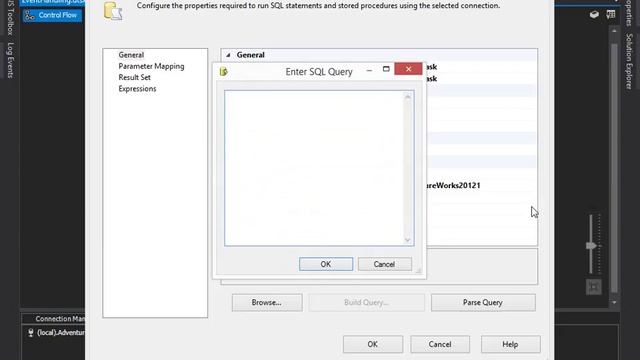Viewport: 640px width, 360px height.
Task: Collapse the General property group
Action: (228, 55)
